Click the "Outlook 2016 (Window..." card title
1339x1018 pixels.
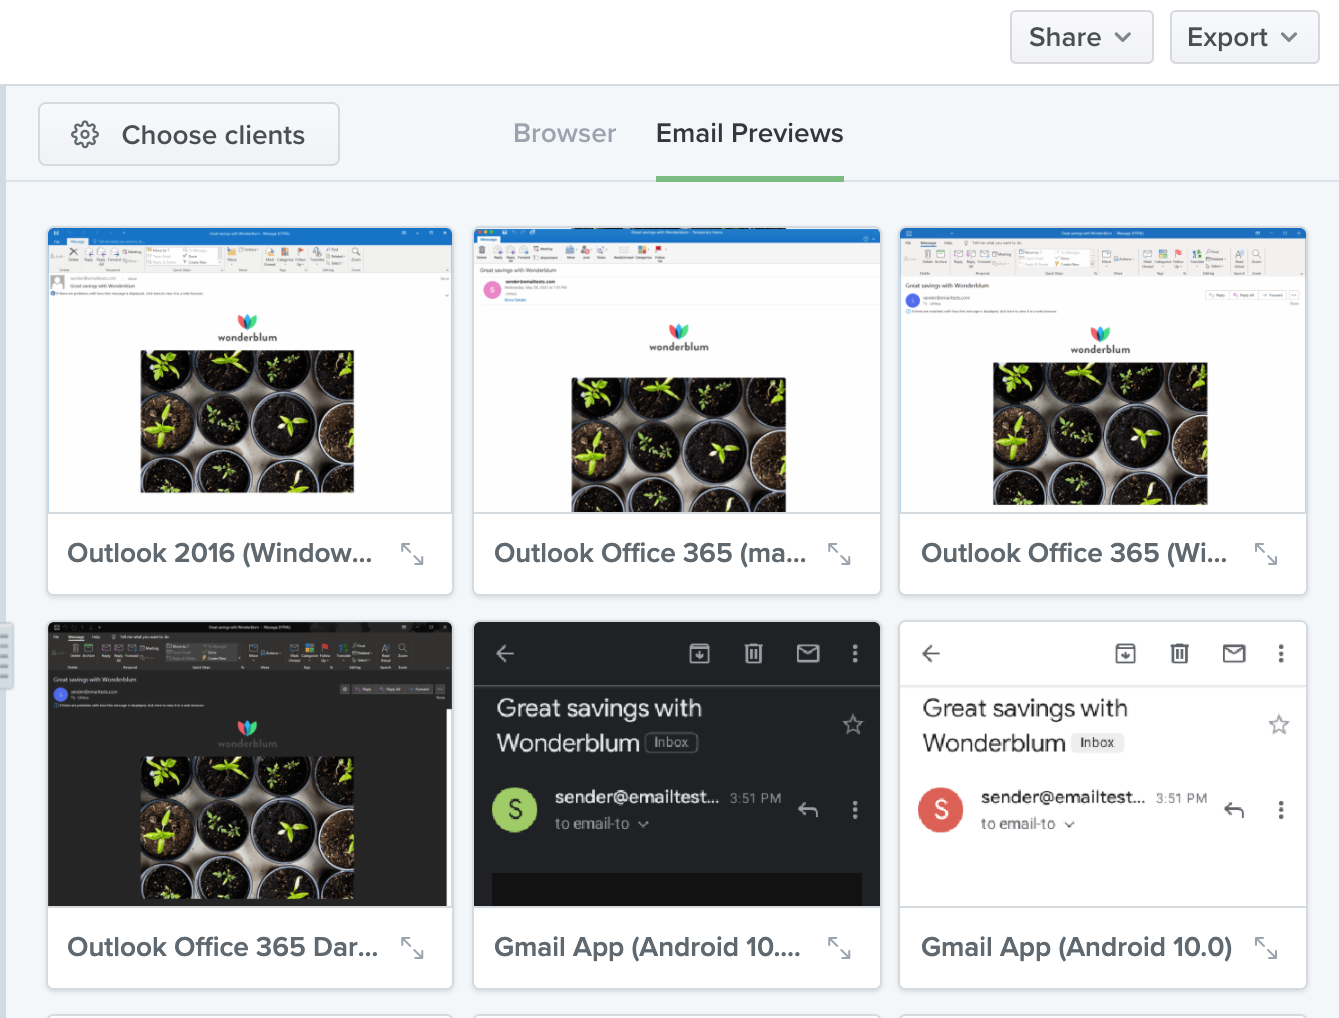click(219, 553)
